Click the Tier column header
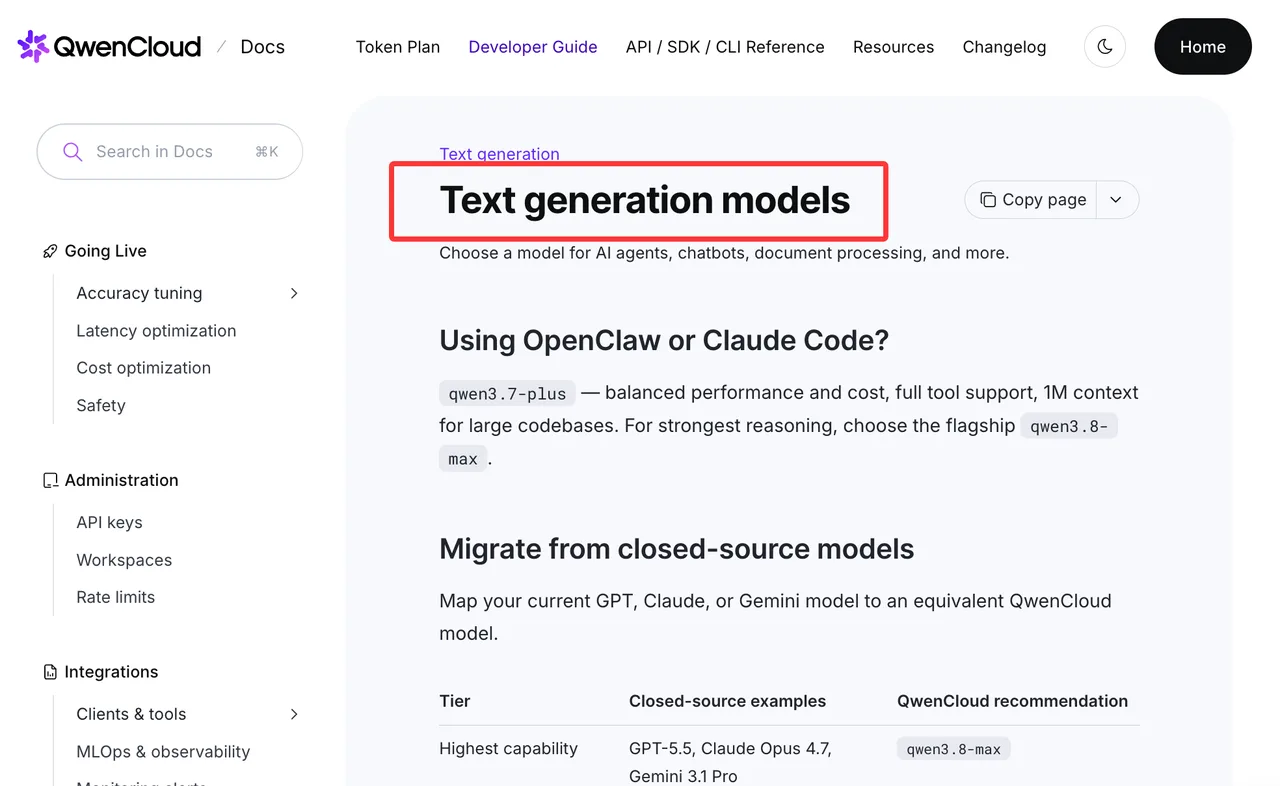1280x786 pixels. 454,702
